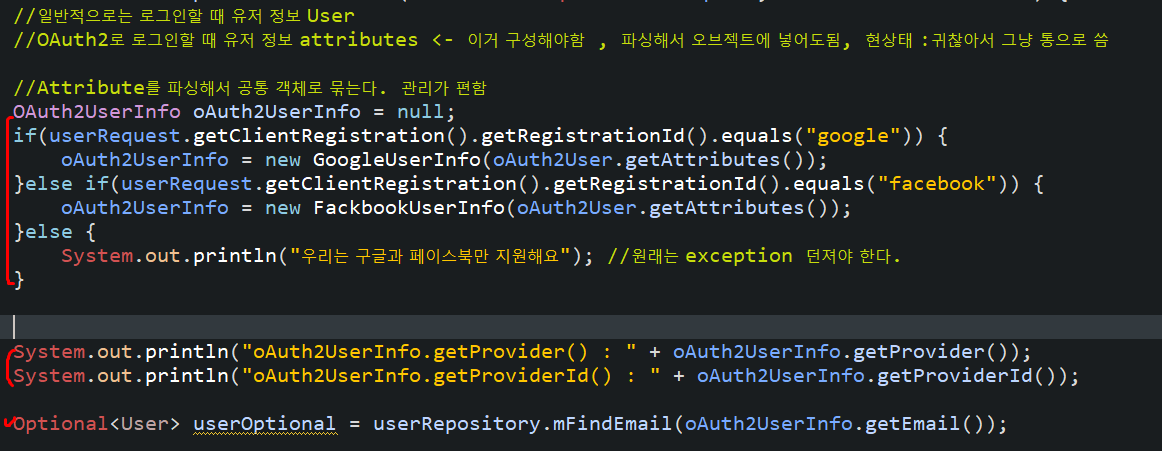
Task: Place cursor on GoogleUserInfo constructor name
Action: pyautogui.click(x=398, y=160)
